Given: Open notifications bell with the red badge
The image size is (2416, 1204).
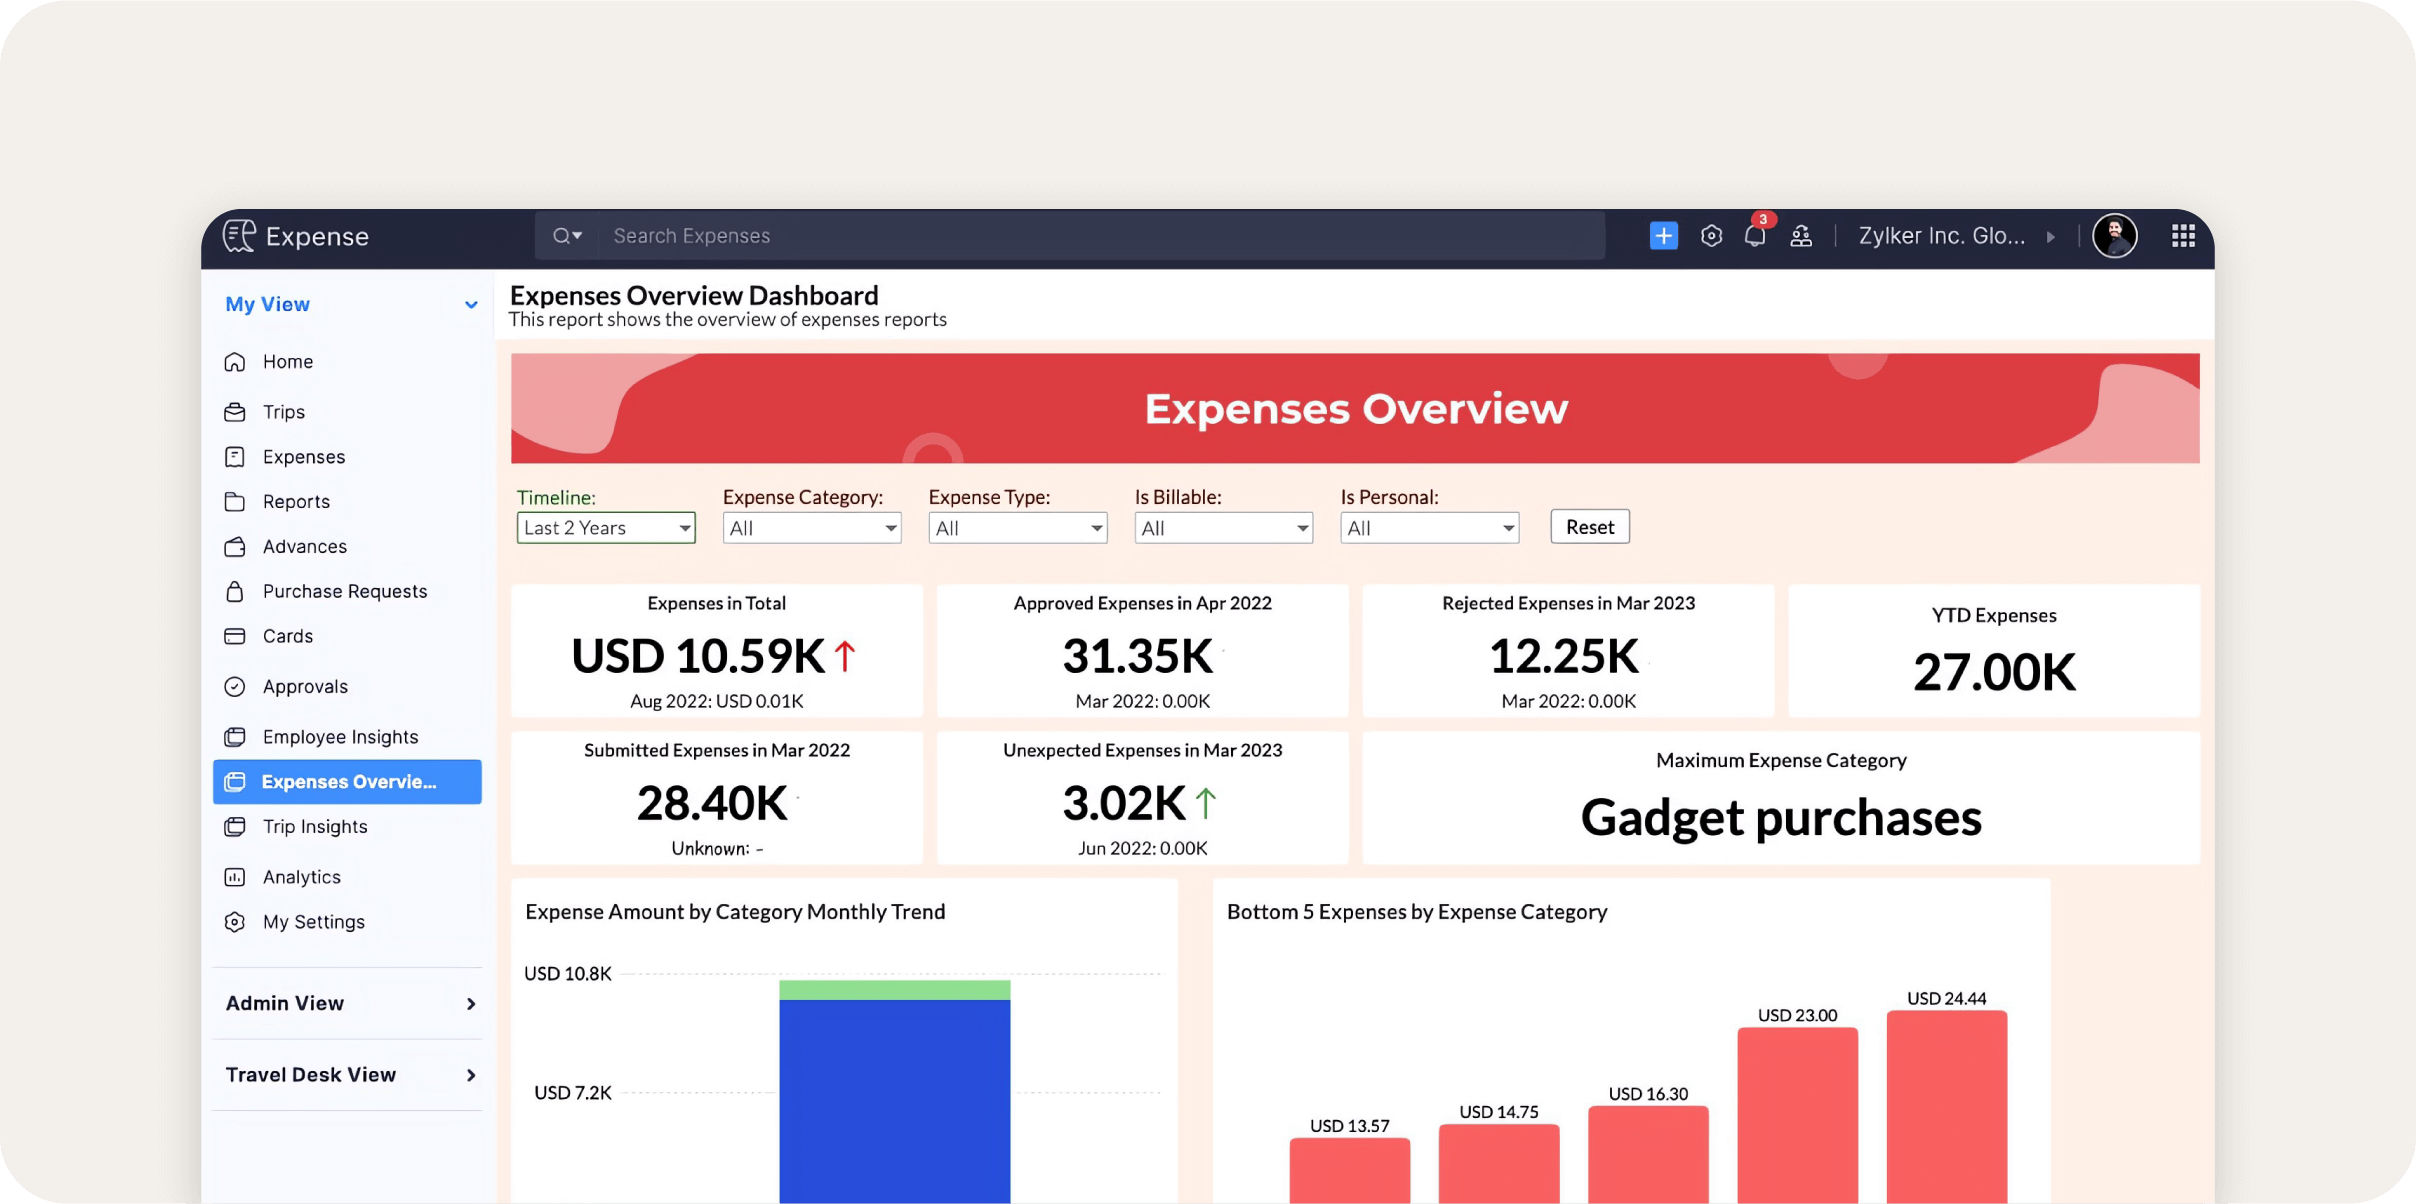Looking at the screenshot, I should coord(1753,236).
